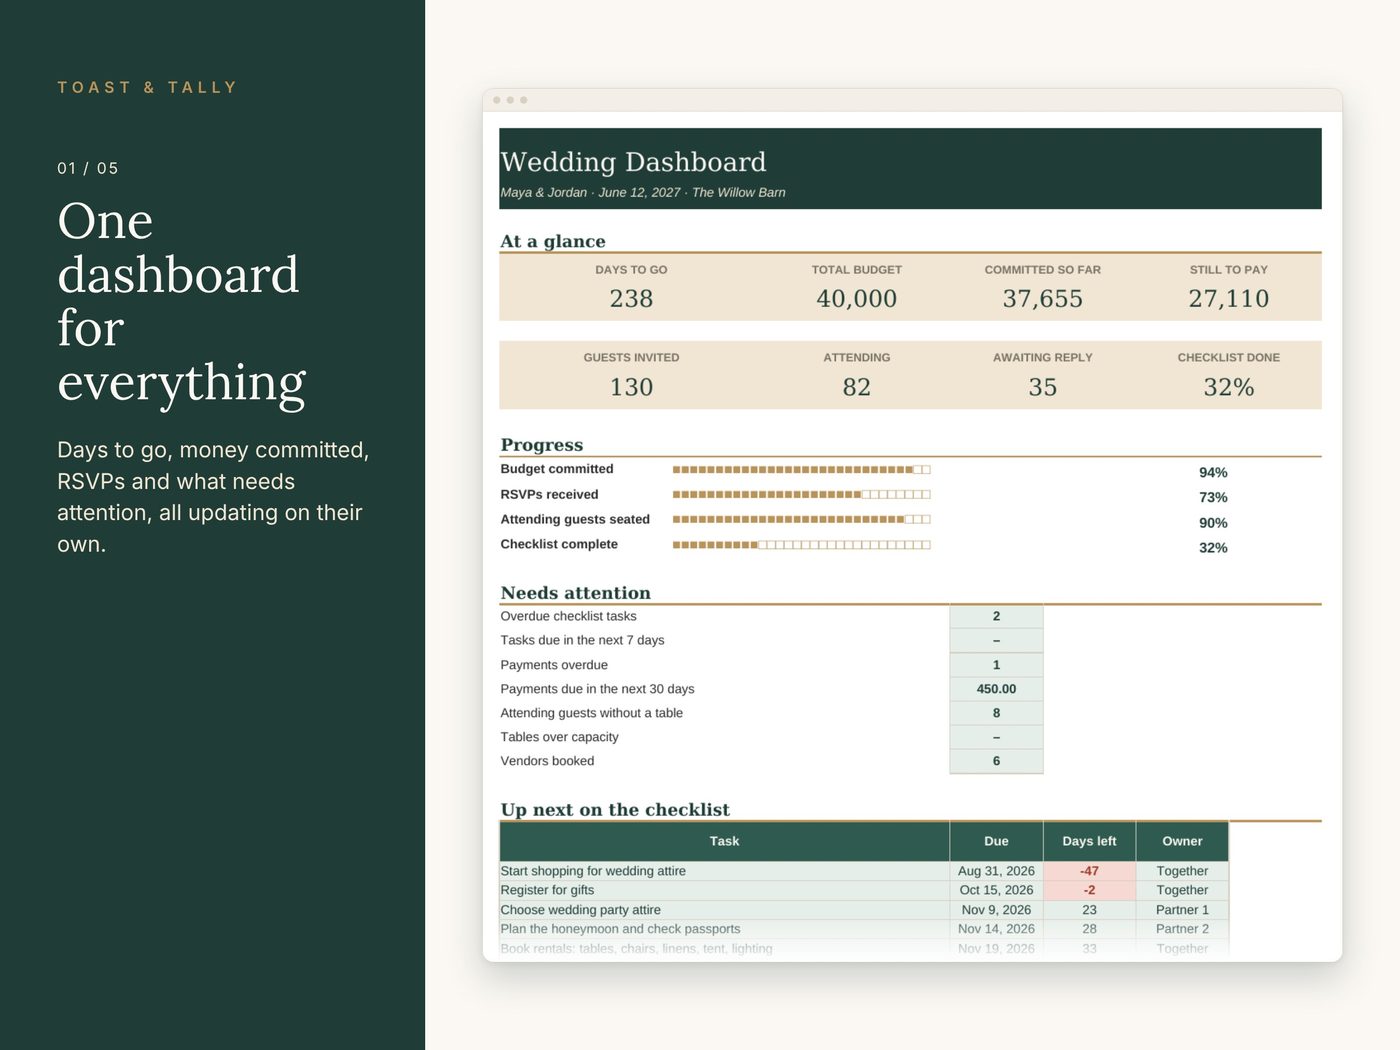This screenshot has width=1400, height=1050.
Task: Click the Vendors booked count 6
Action: coord(996,761)
